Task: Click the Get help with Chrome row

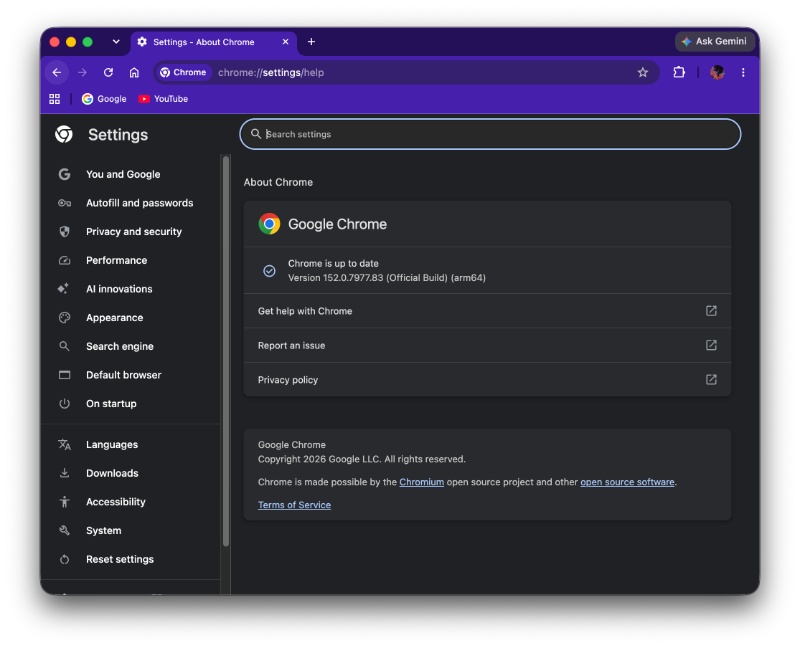Action: (x=487, y=311)
